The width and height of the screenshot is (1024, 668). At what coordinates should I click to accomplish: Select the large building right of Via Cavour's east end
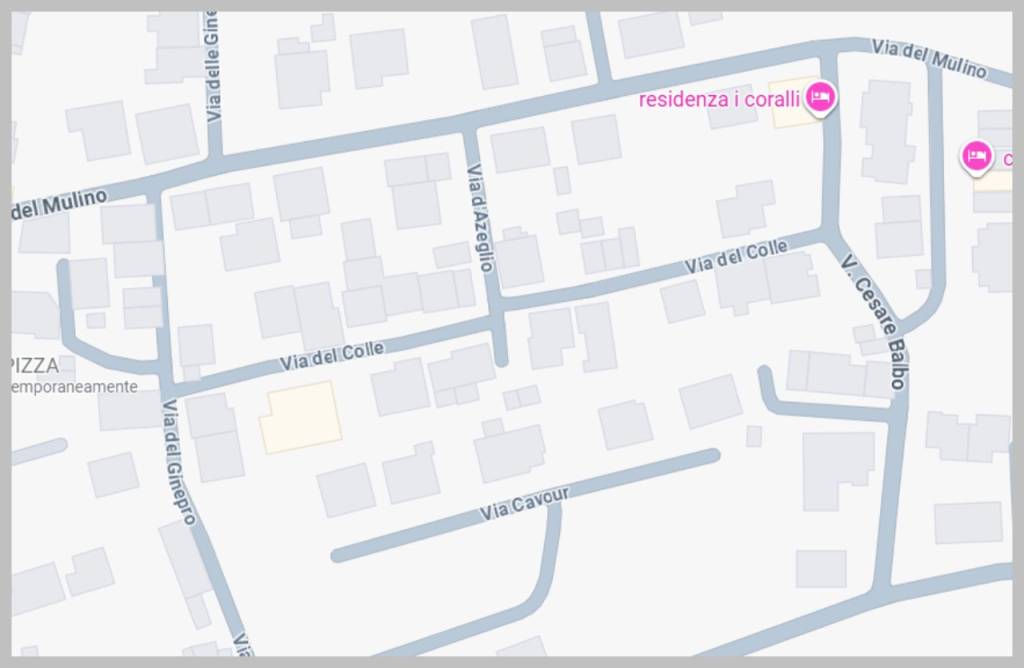coord(838,469)
